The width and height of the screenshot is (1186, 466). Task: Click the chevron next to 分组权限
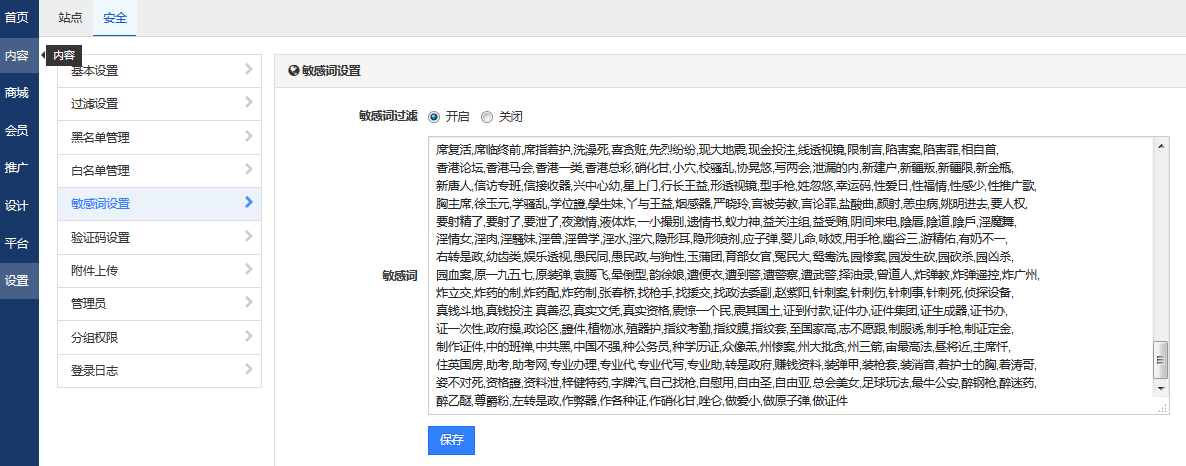pyautogui.click(x=247, y=337)
